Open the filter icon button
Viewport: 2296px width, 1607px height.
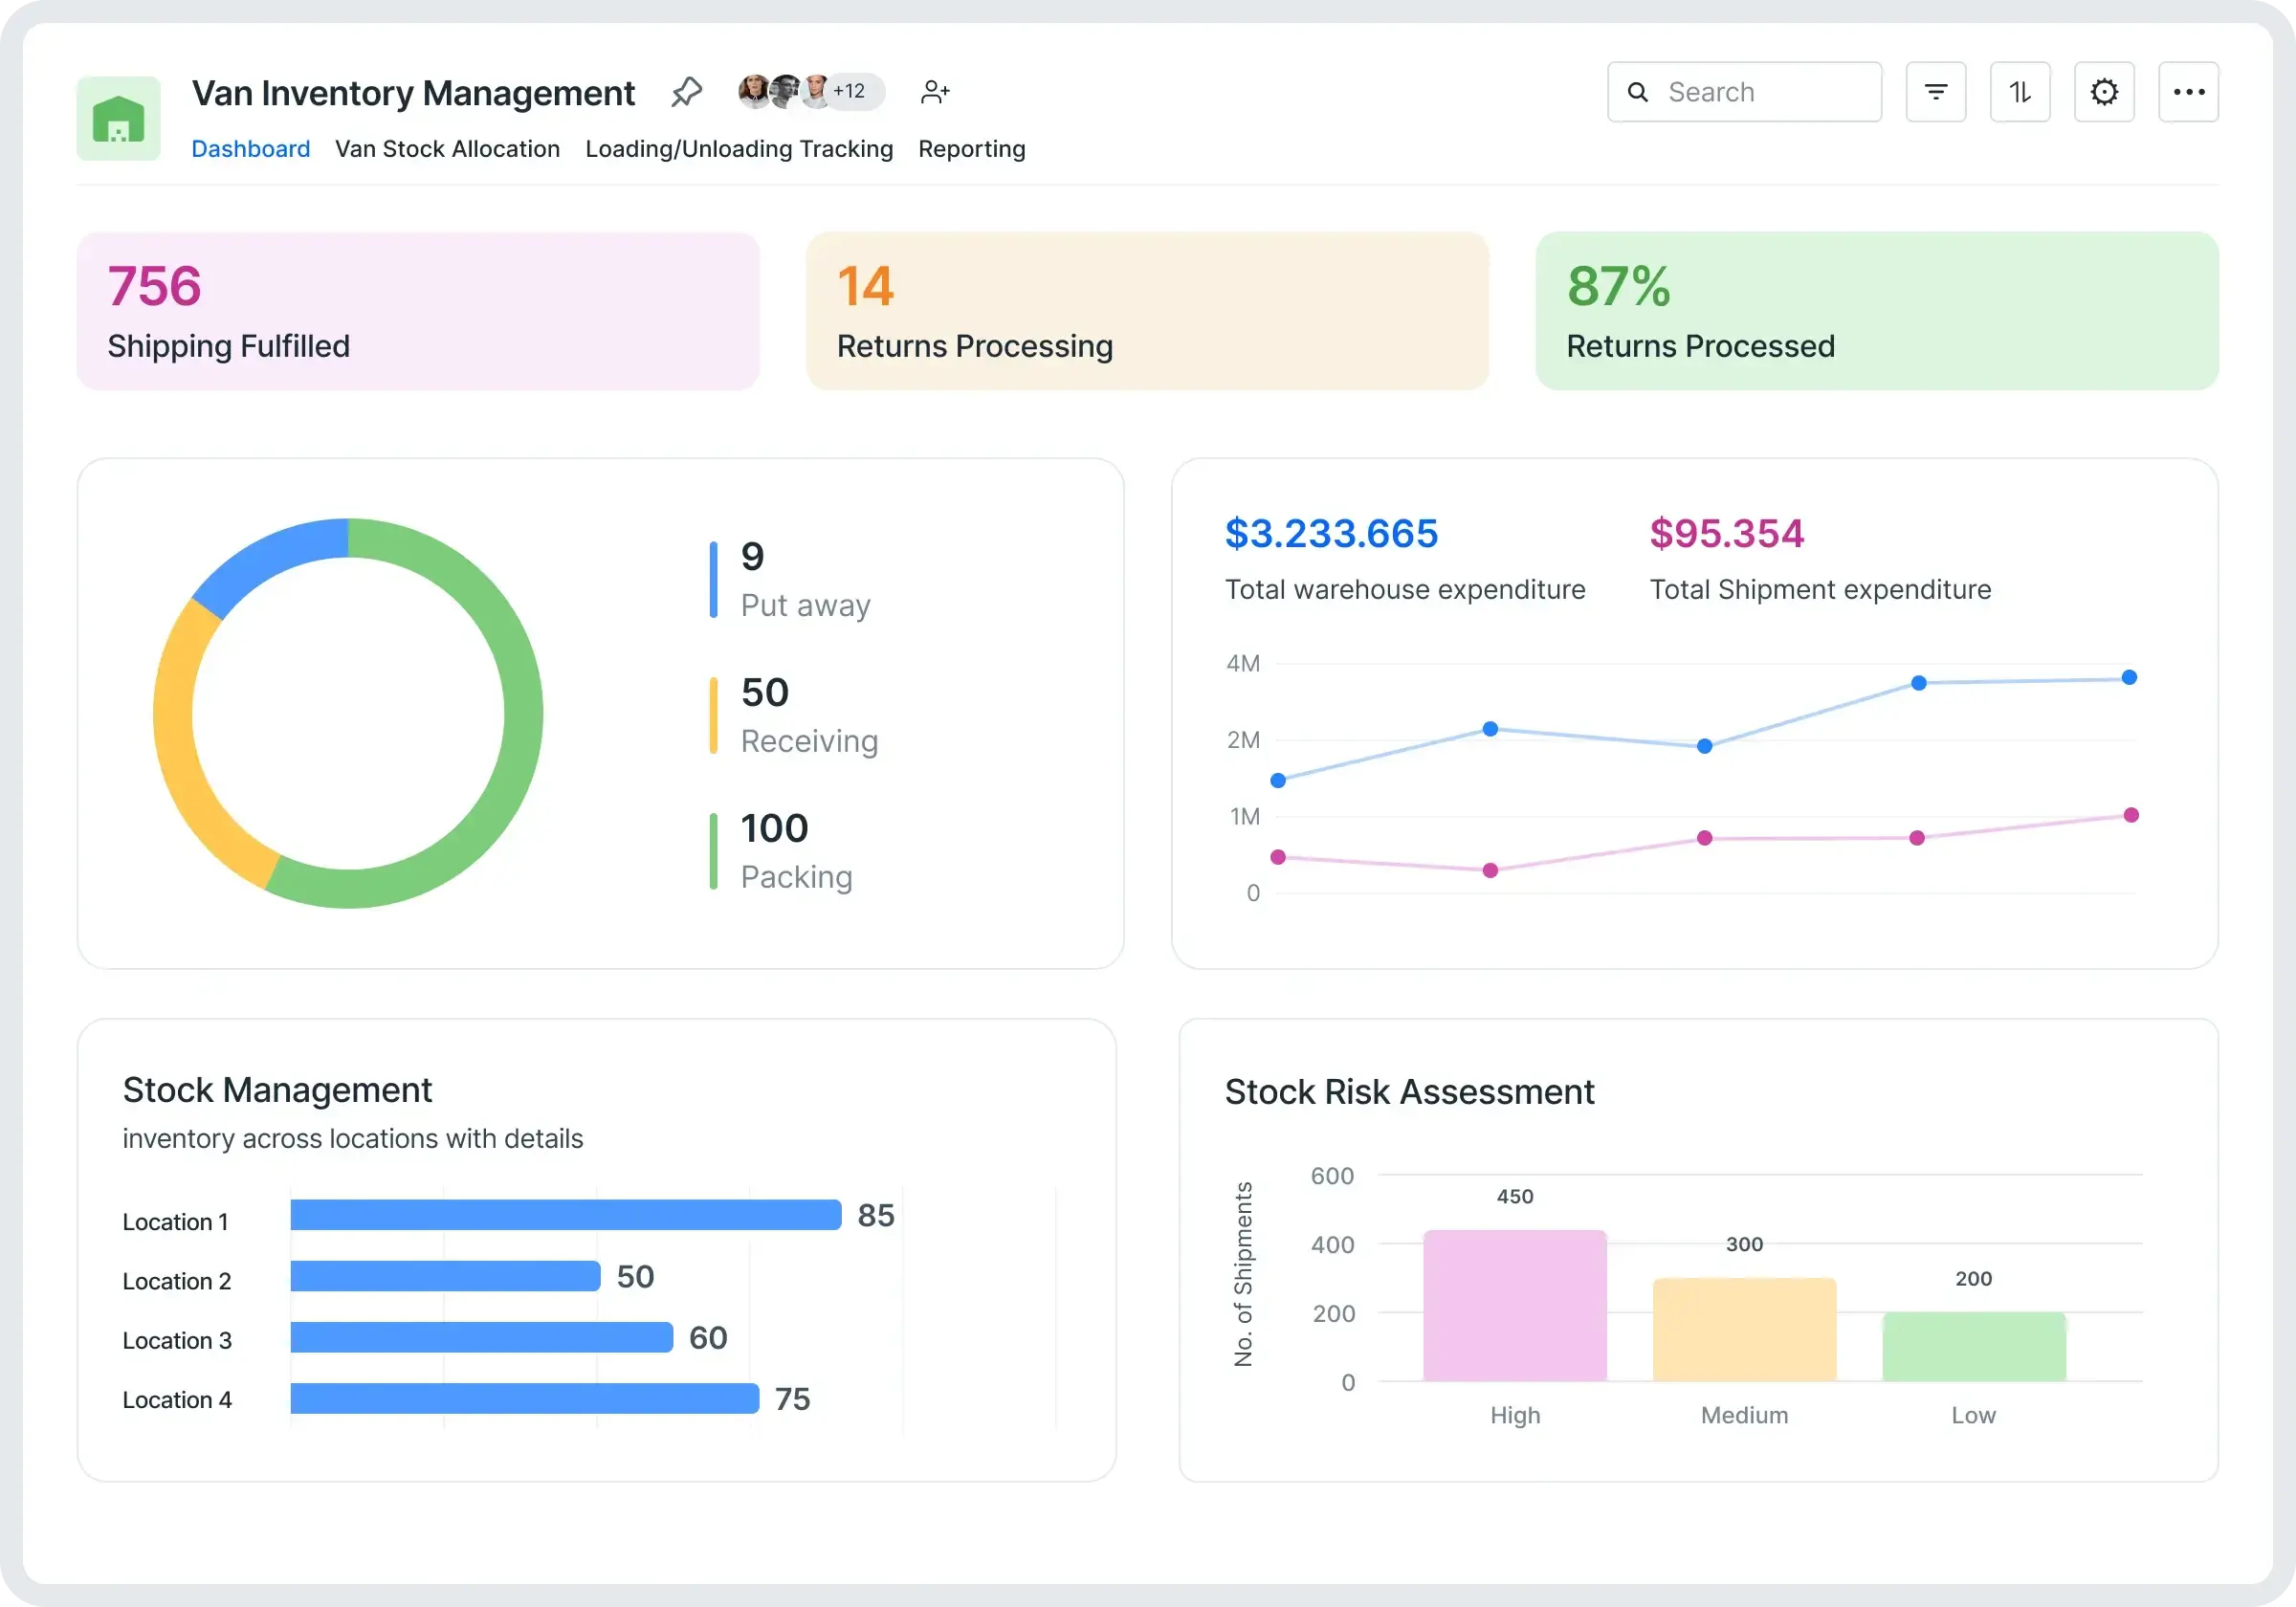1935,92
